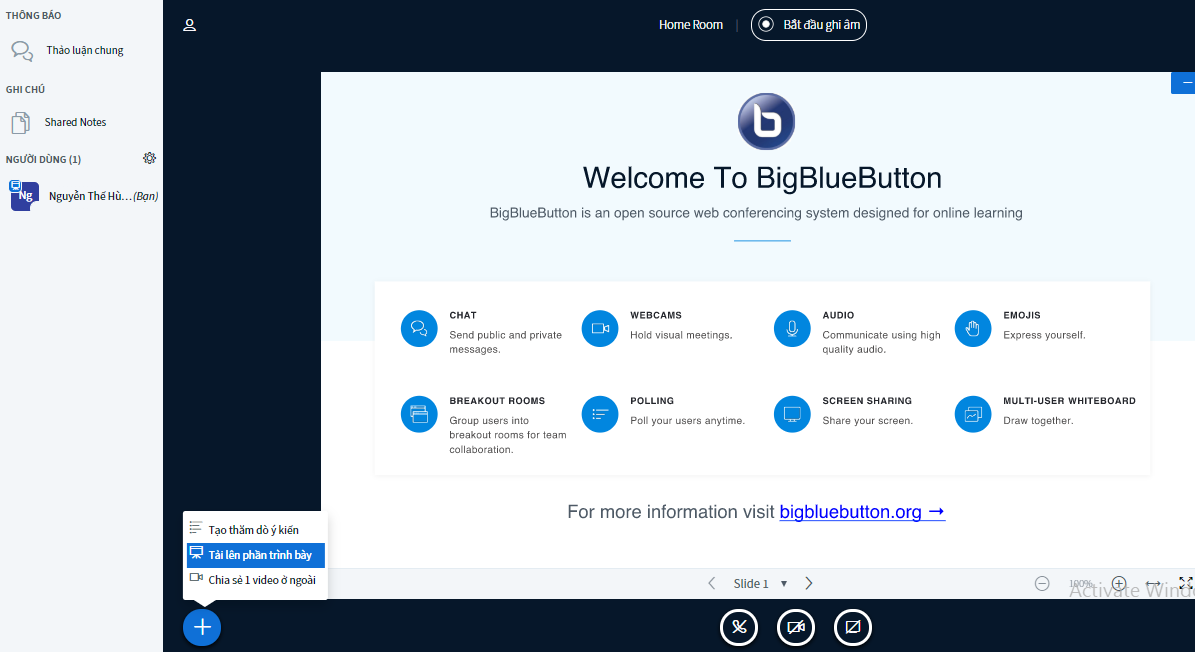
Task: Click the Emojis hand feature icon
Action: tap(972, 328)
